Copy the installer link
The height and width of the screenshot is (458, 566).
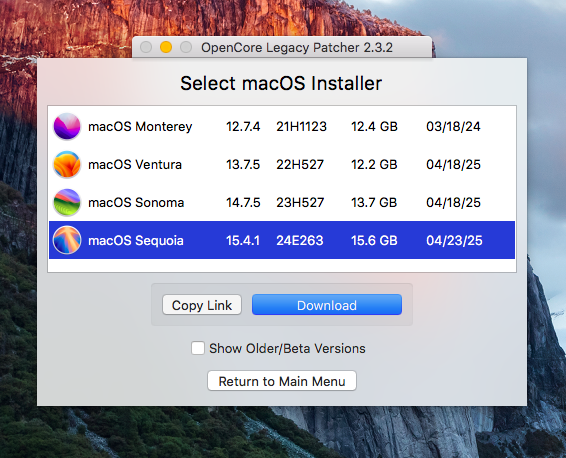click(x=202, y=305)
